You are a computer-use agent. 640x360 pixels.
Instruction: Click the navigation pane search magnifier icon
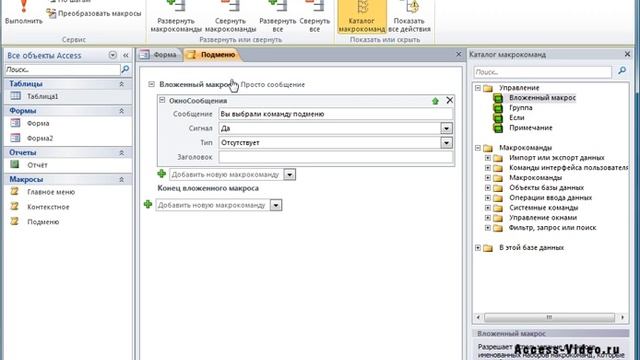125,70
